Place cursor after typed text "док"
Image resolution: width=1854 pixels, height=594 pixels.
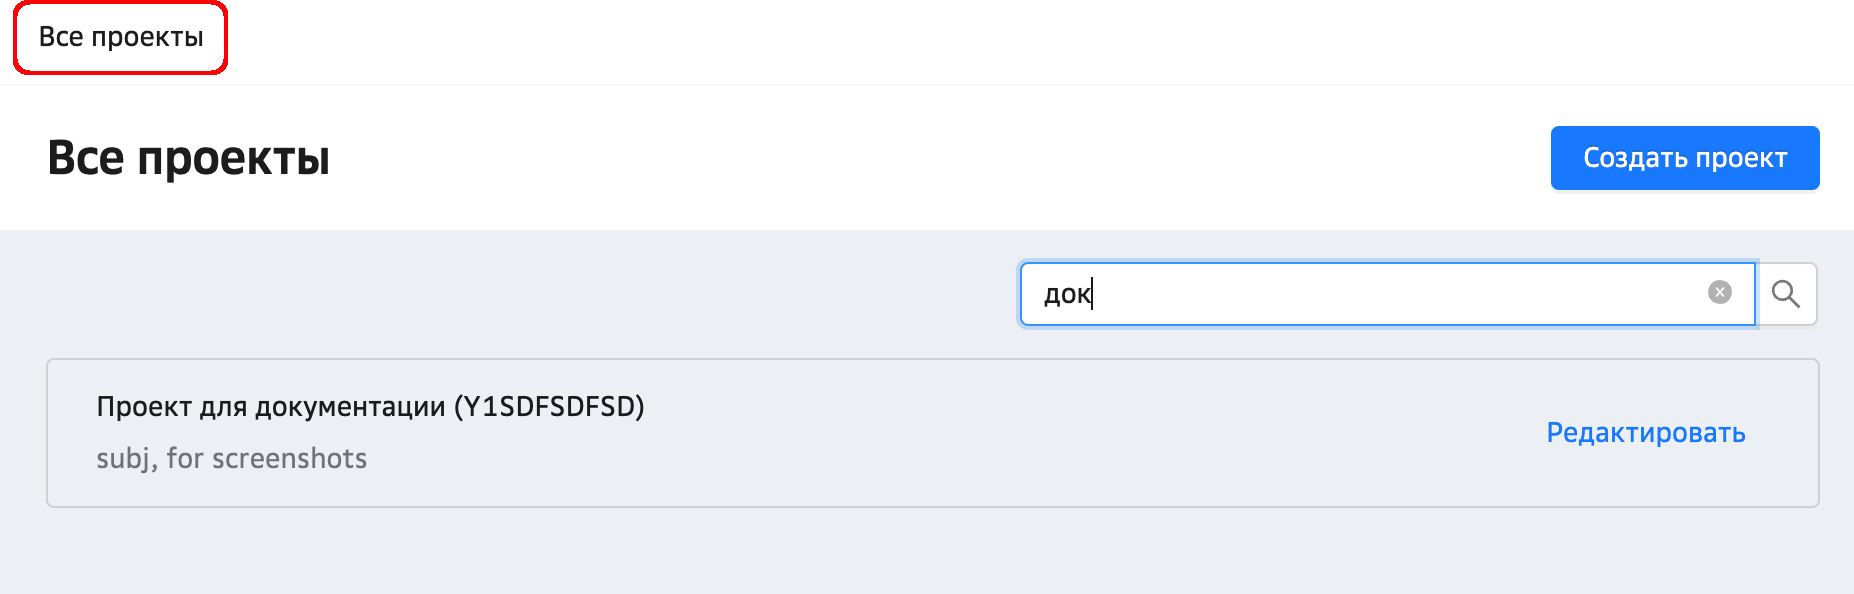coord(1094,294)
